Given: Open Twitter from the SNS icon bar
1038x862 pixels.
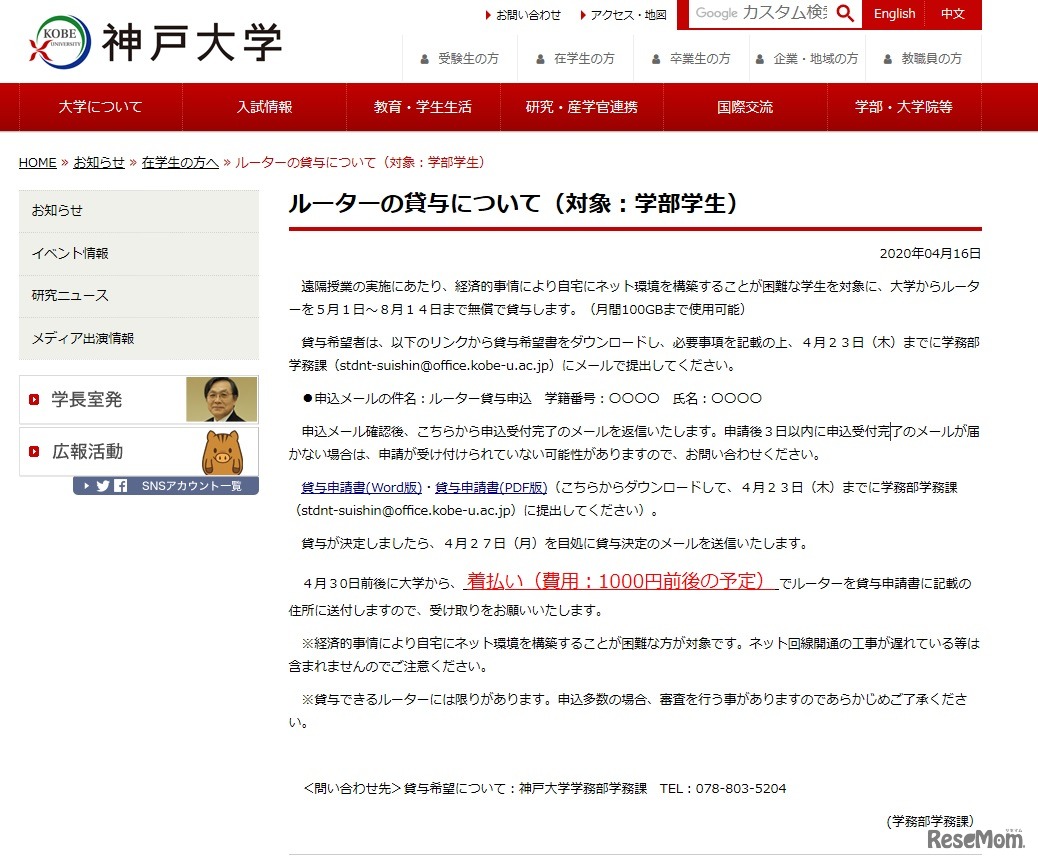Looking at the screenshot, I should (x=102, y=486).
